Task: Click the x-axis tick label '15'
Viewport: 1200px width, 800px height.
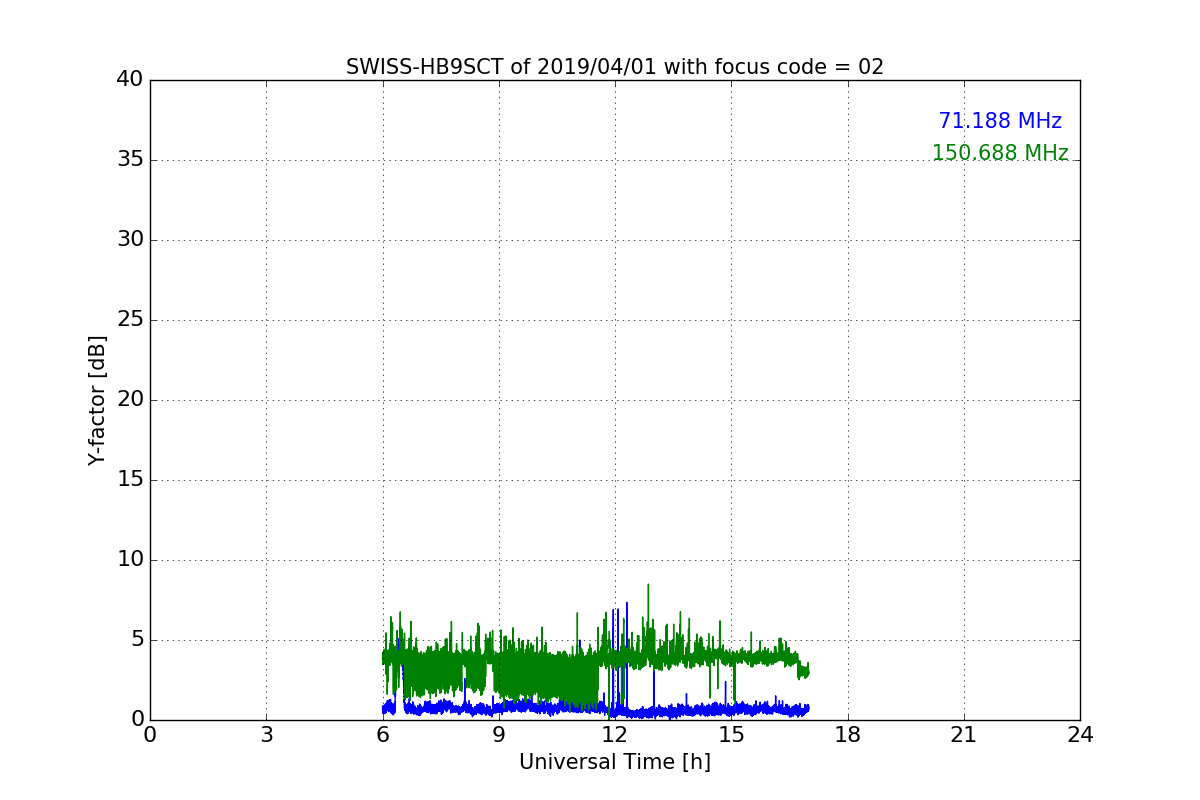Action: click(x=731, y=735)
